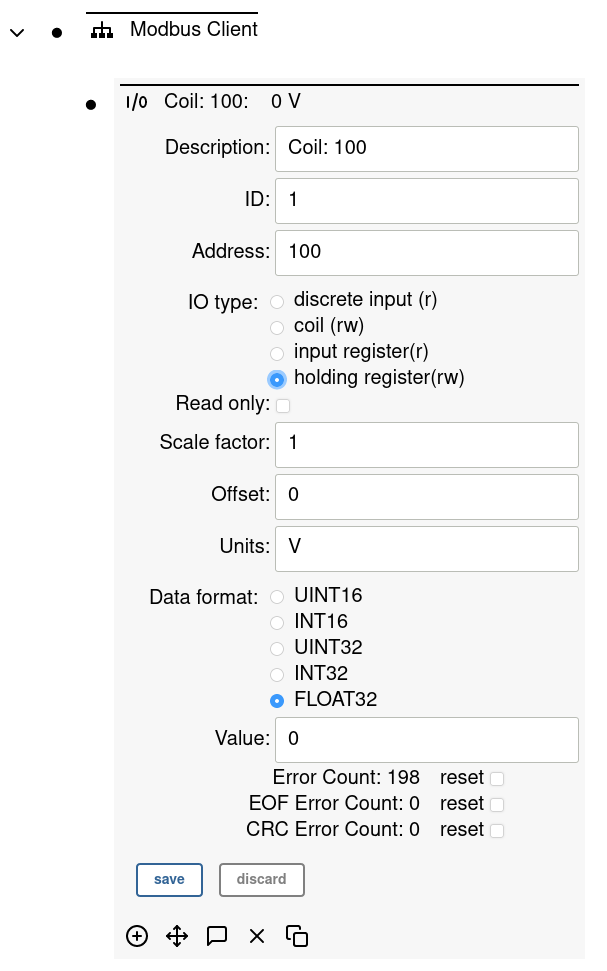607x971 pixels.
Task: Select the coil (rw) IO type
Action: 277,327
